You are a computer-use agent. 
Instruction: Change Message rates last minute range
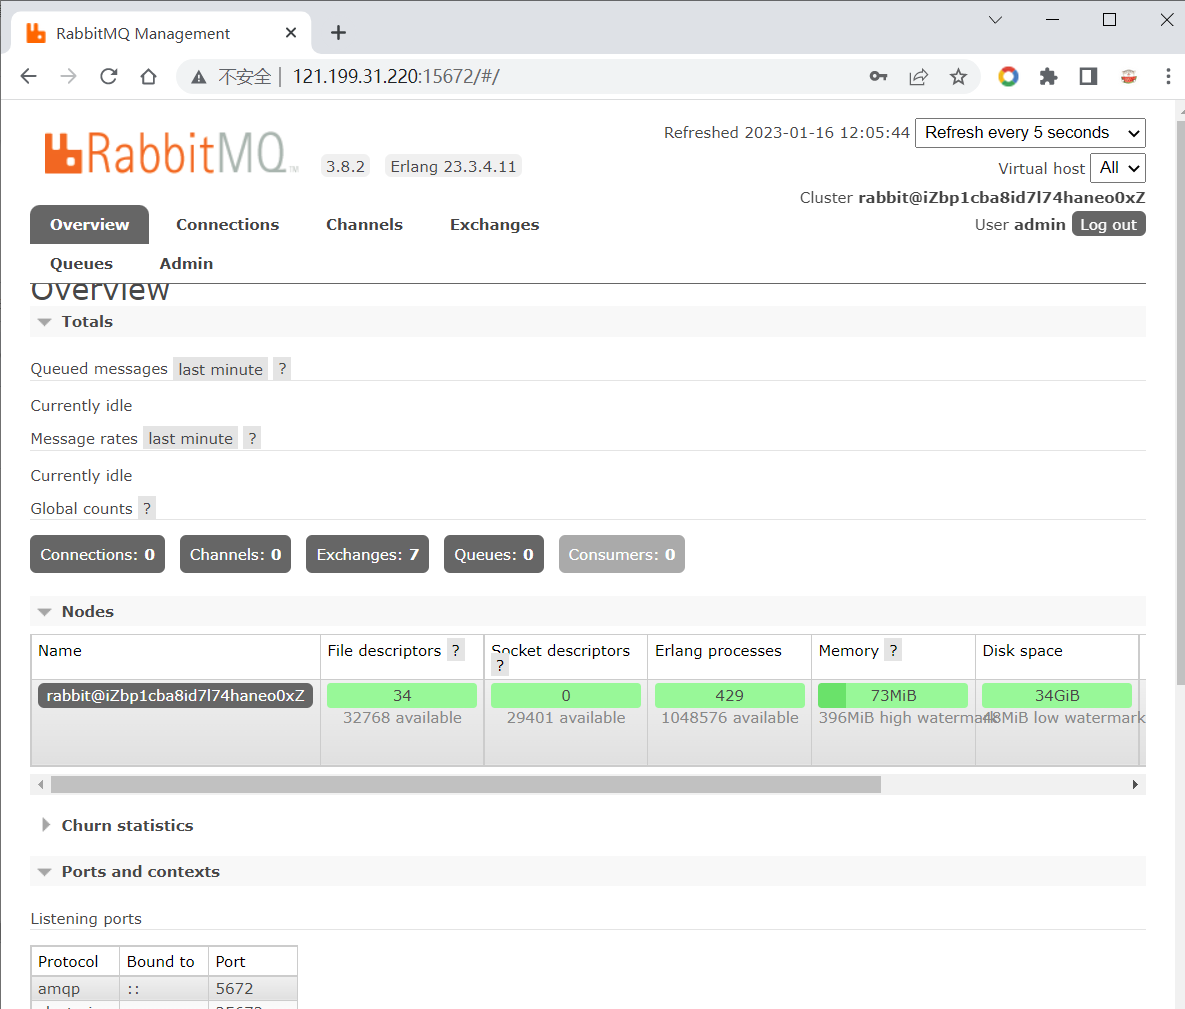[x=190, y=438]
